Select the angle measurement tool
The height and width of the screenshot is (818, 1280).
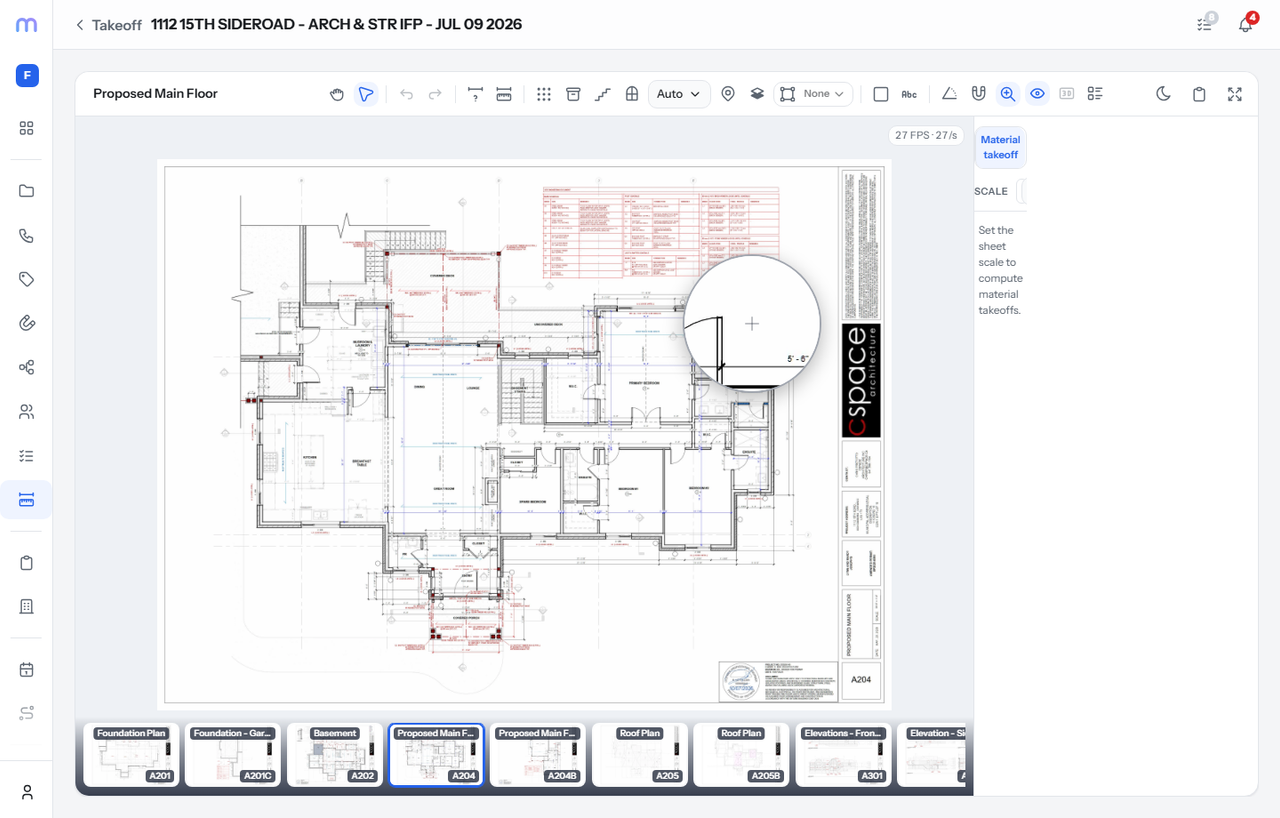(x=950, y=94)
